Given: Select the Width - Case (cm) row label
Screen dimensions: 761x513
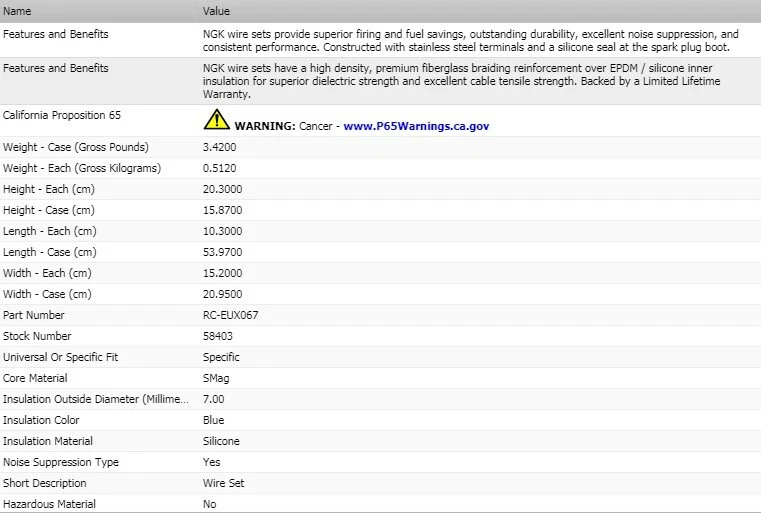Looking at the screenshot, I should pyautogui.click(x=47, y=294).
